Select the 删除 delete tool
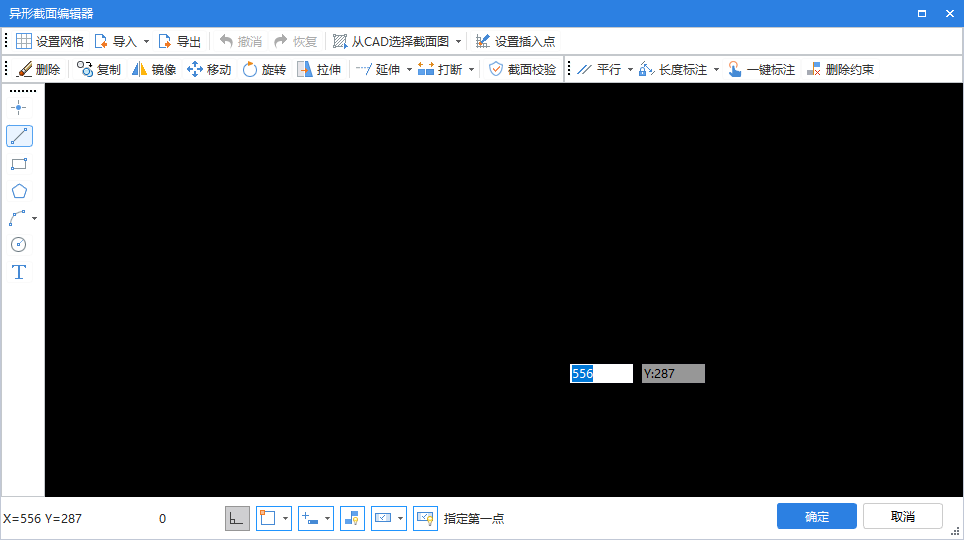 (x=39, y=69)
